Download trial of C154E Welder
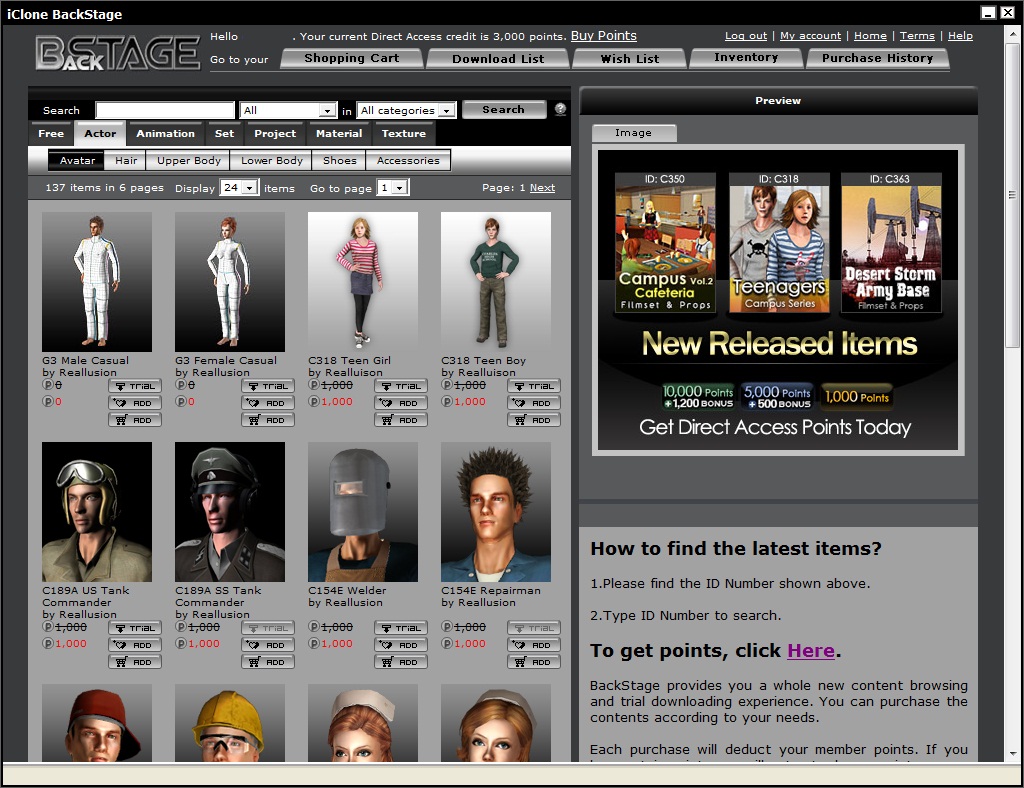This screenshot has width=1024, height=788. (x=401, y=628)
